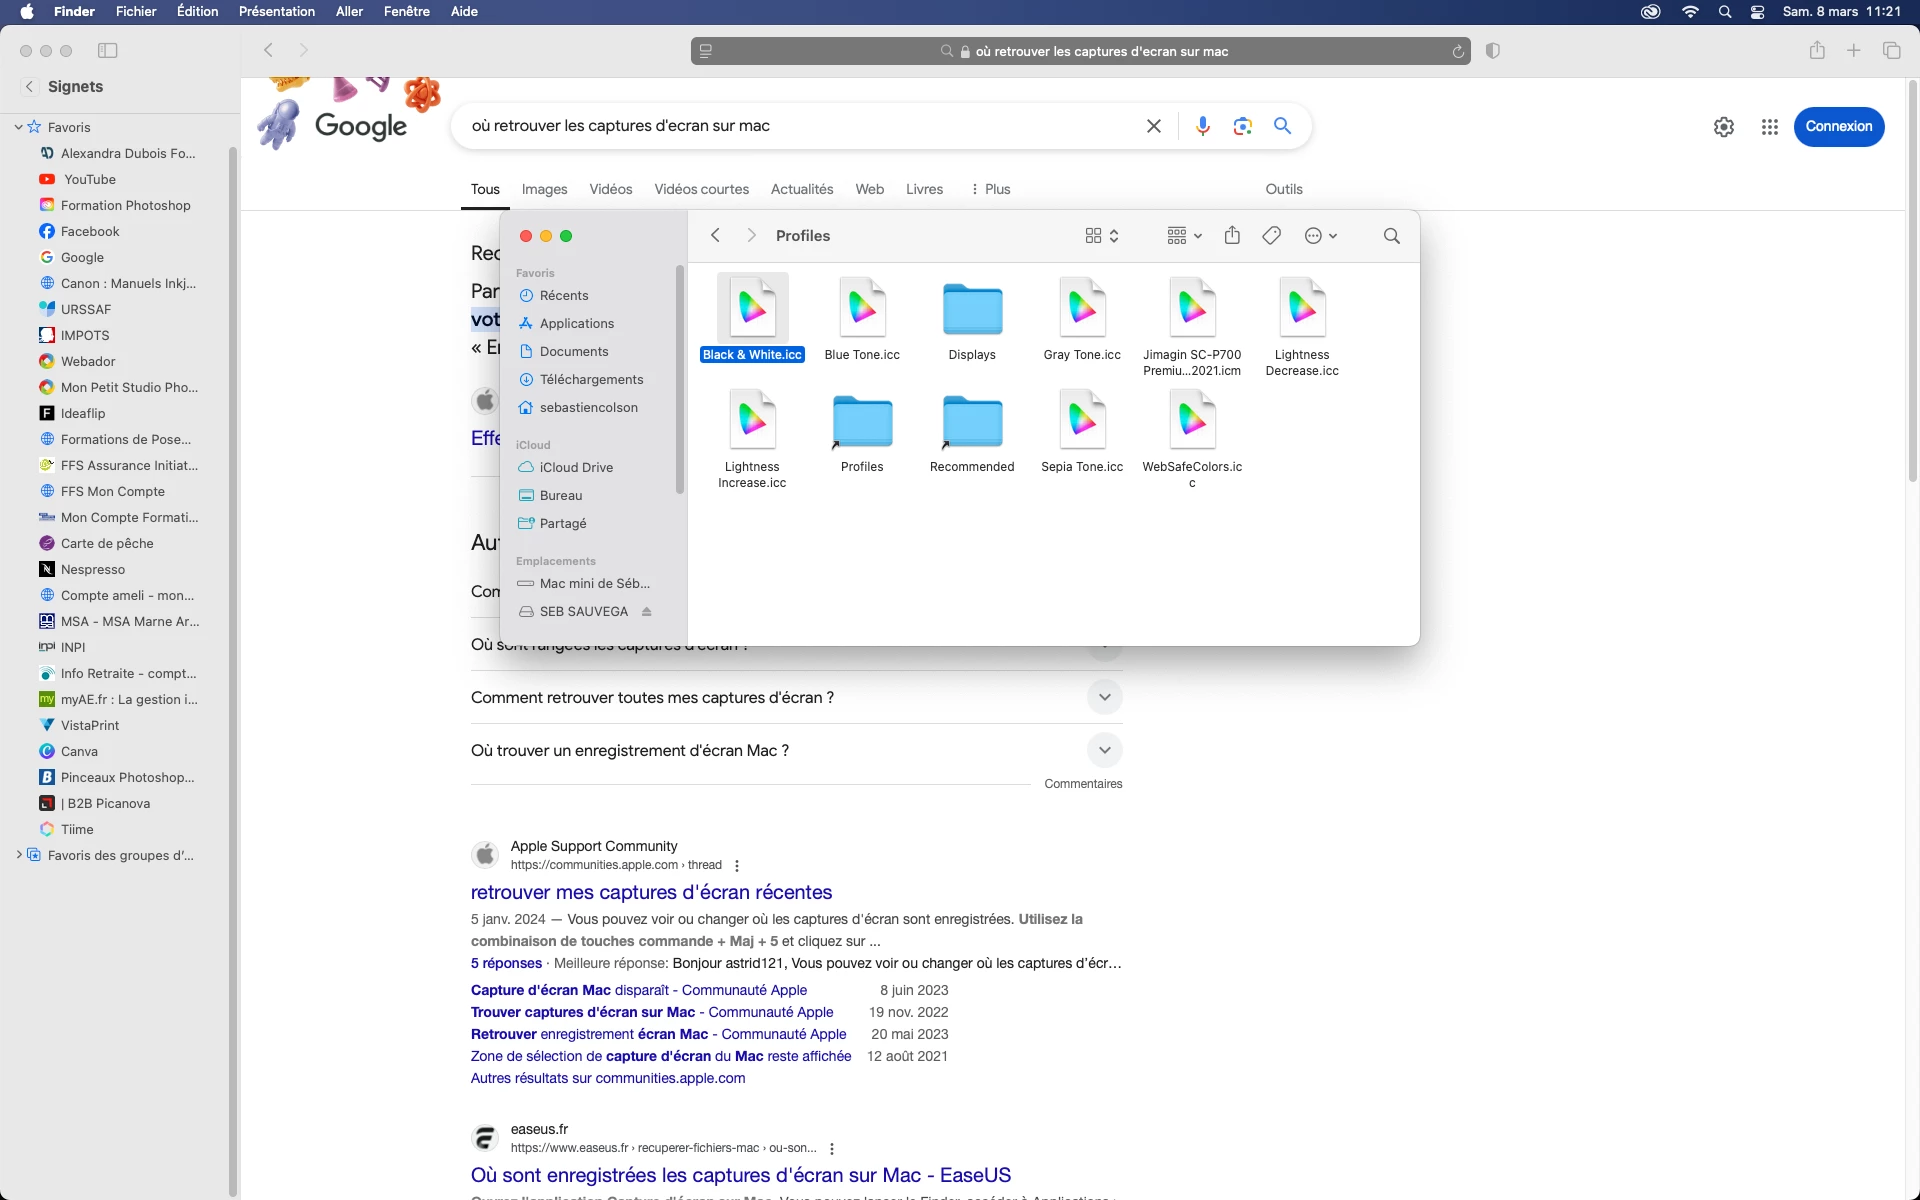This screenshot has height=1200, width=1920.
Task: Open 'retrouver mes captures d'écran récentes' link
Action: point(651,892)
